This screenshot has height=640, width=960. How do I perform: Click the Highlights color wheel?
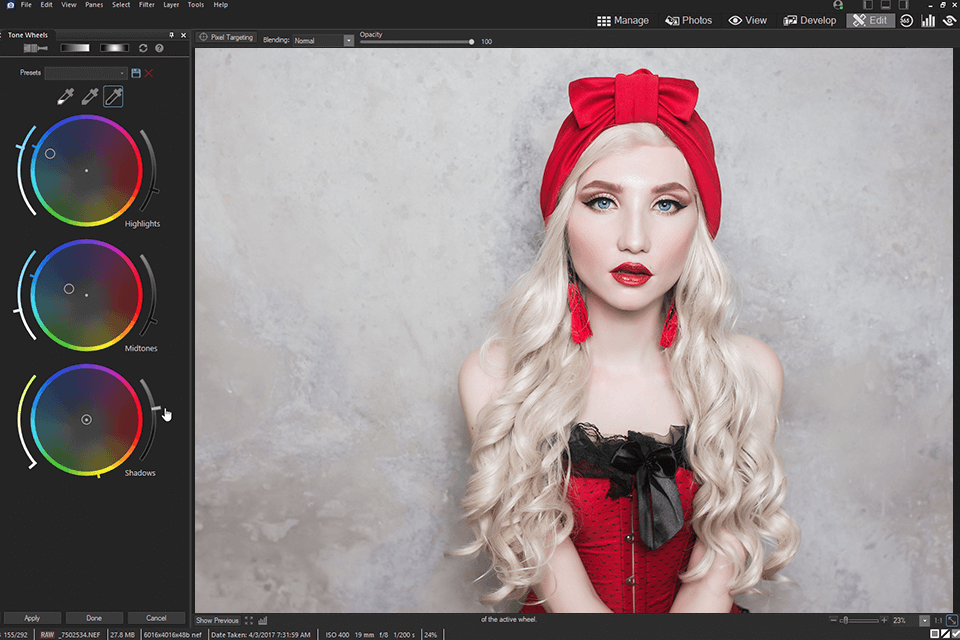pyautogui.click(x=86, y=171)
